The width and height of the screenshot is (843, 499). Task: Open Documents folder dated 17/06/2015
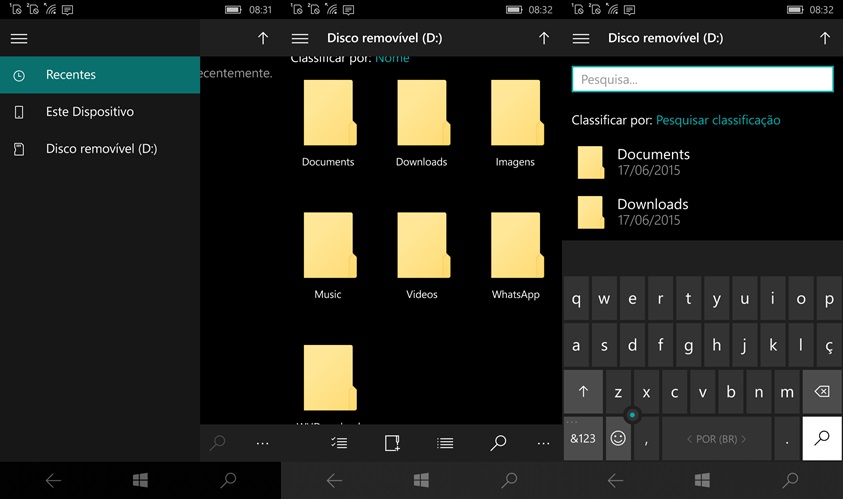tap(702, 162)
